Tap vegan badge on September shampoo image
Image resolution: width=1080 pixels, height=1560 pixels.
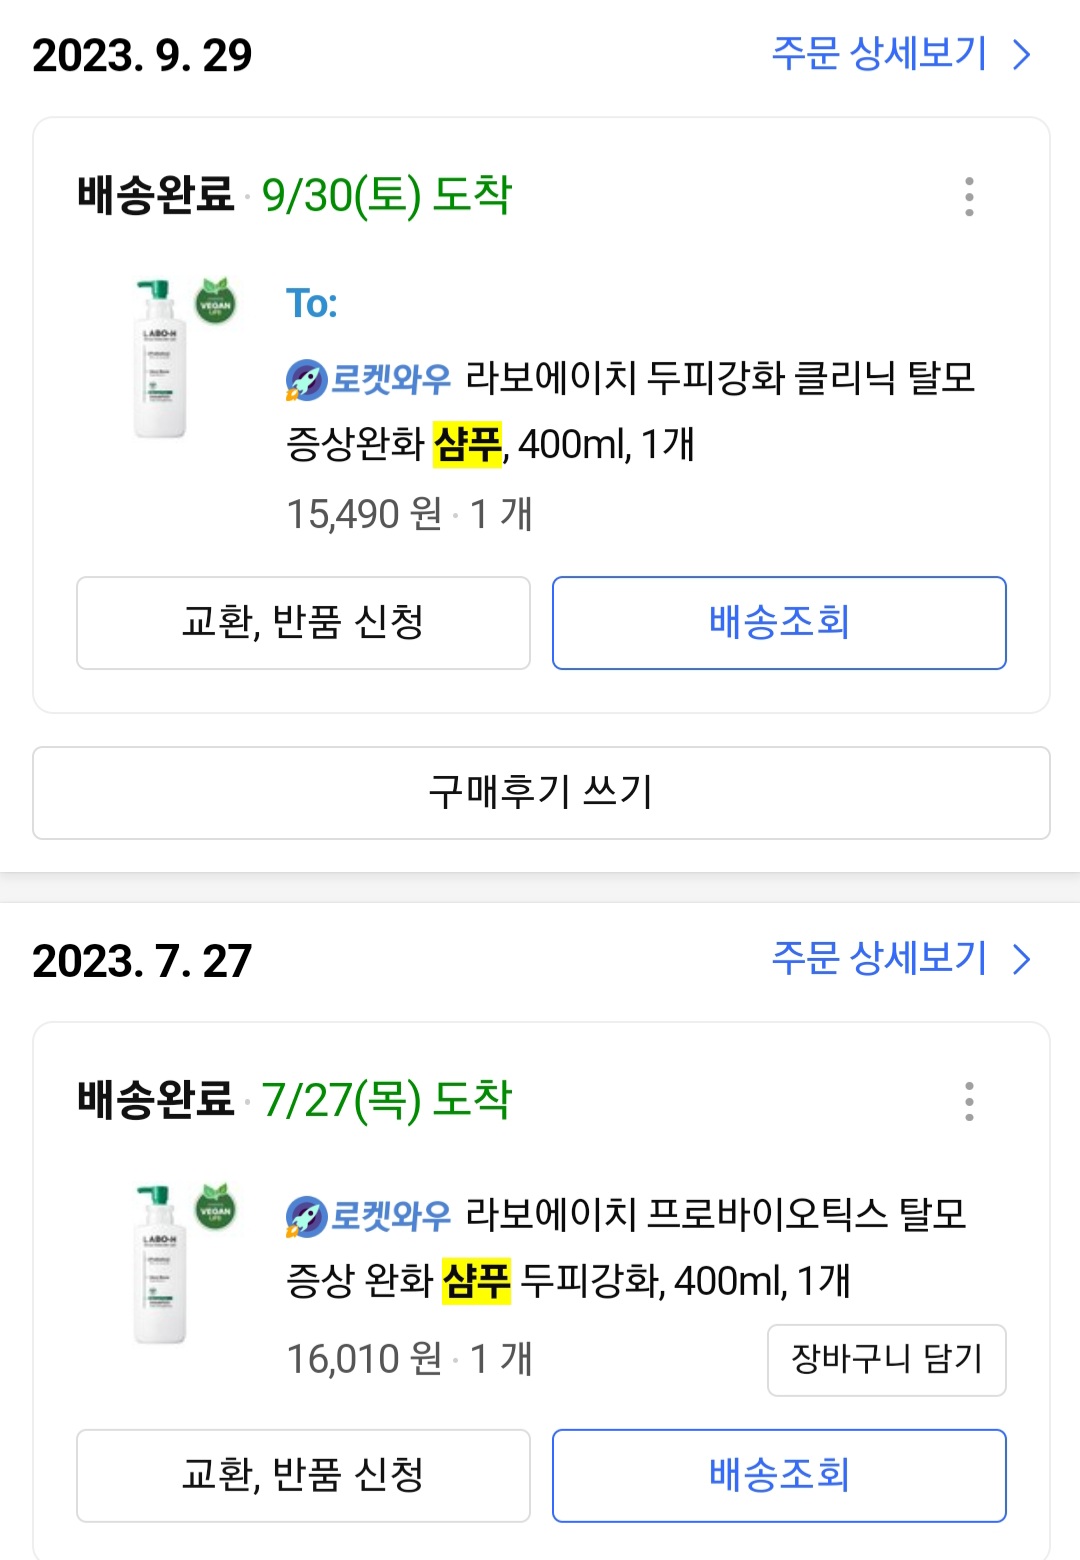point(215,302)
